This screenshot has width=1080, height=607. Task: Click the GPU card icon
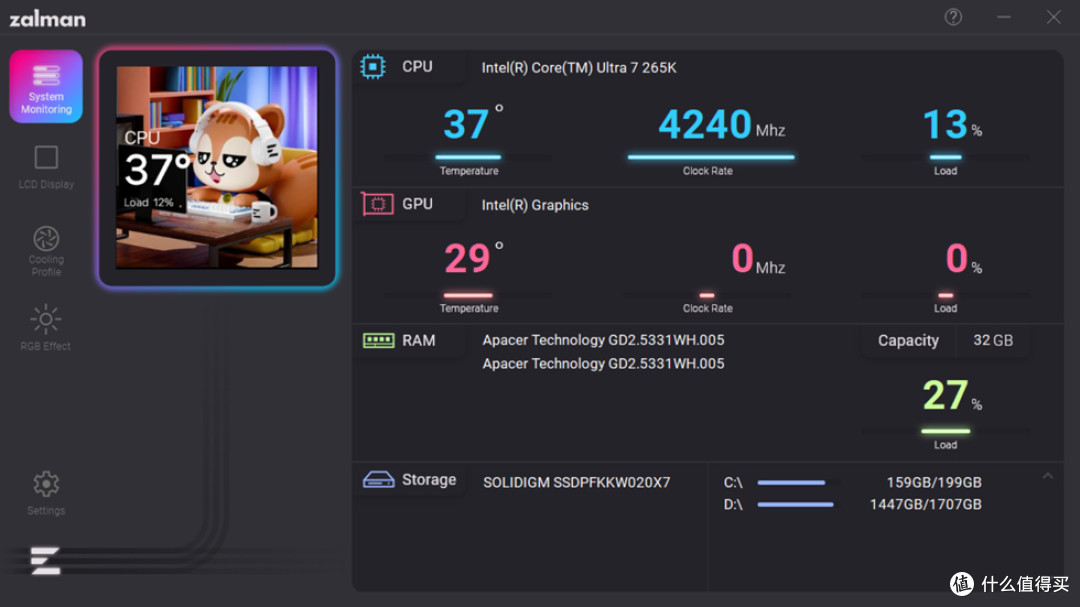point(377,204)
